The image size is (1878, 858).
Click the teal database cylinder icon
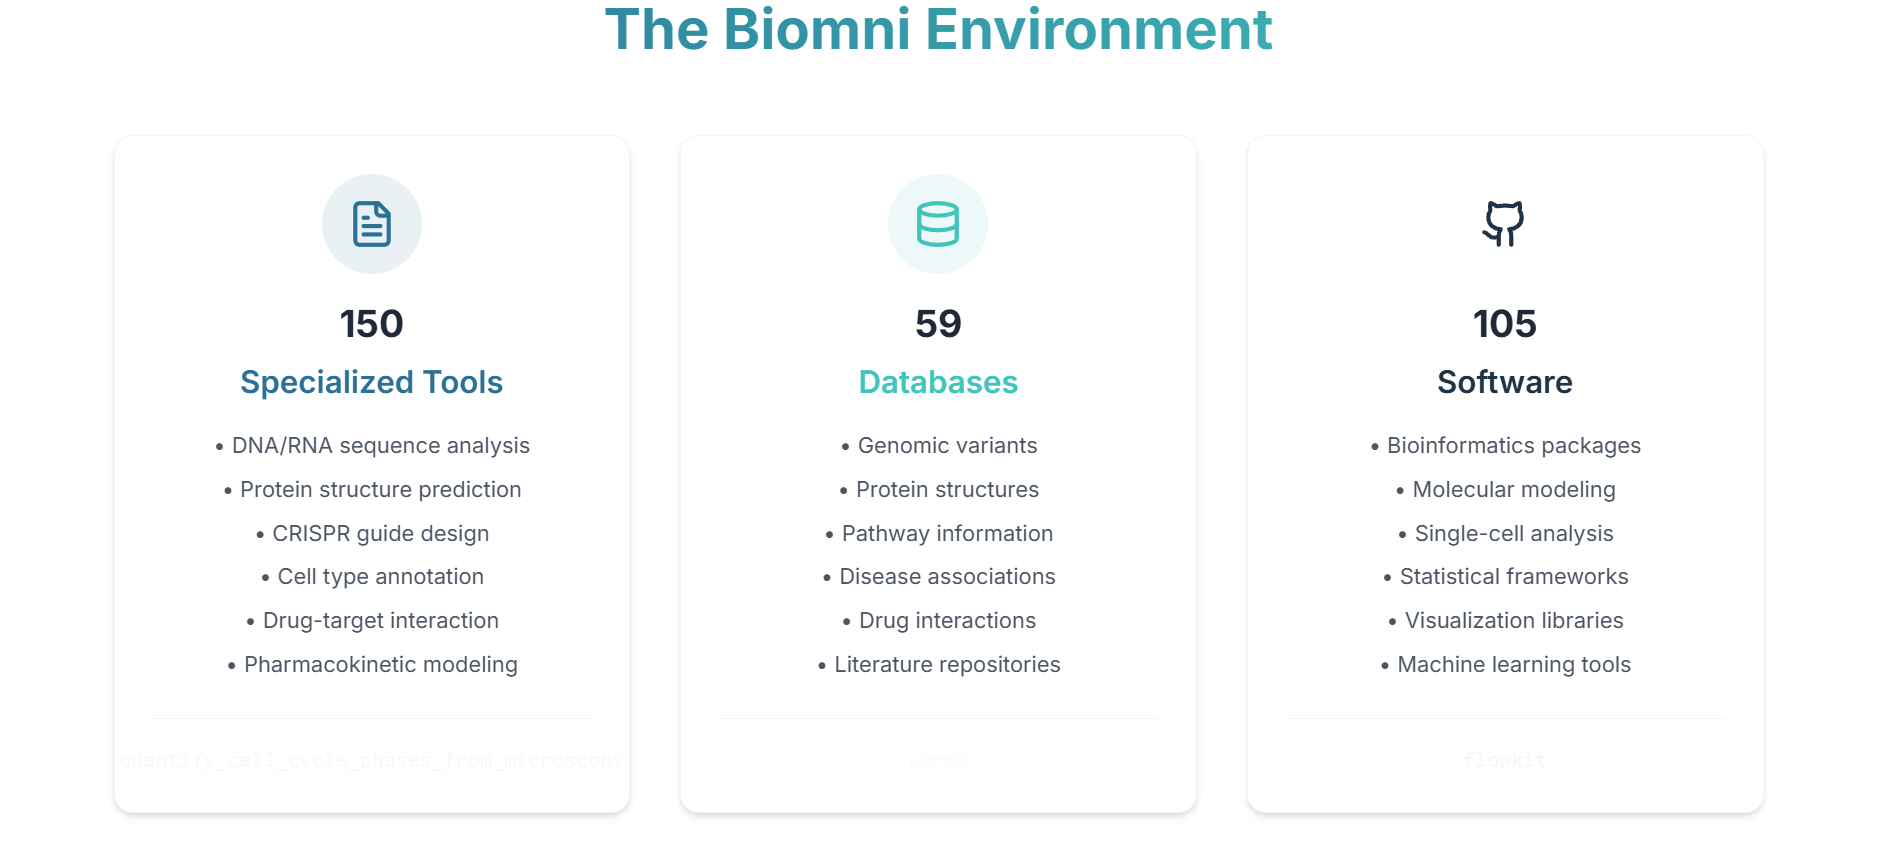(x=938, y=224)
